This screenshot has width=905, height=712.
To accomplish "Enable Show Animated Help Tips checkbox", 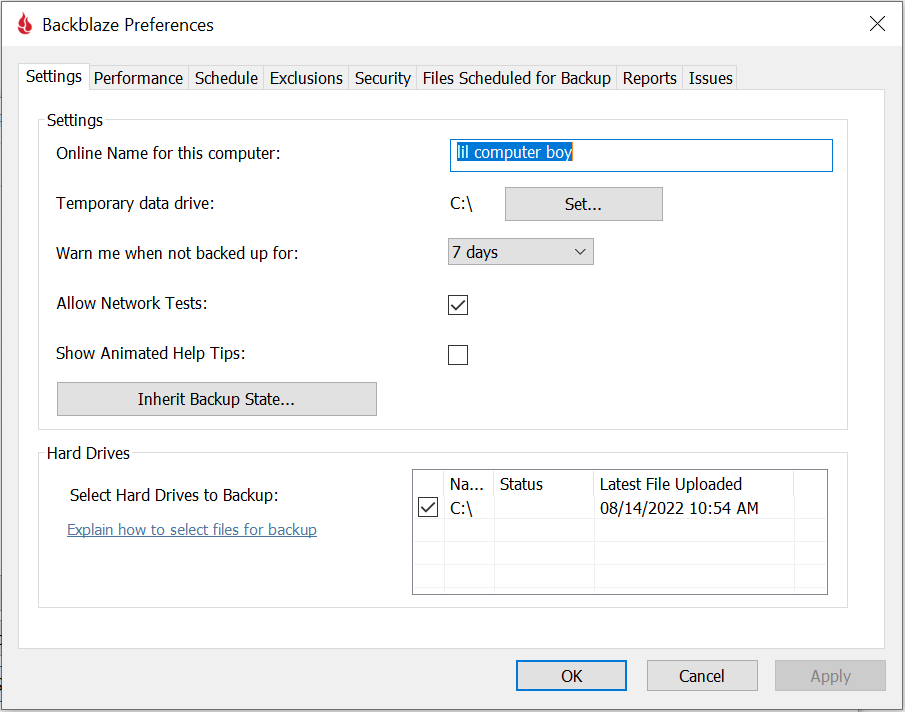I will click(458, 355).
